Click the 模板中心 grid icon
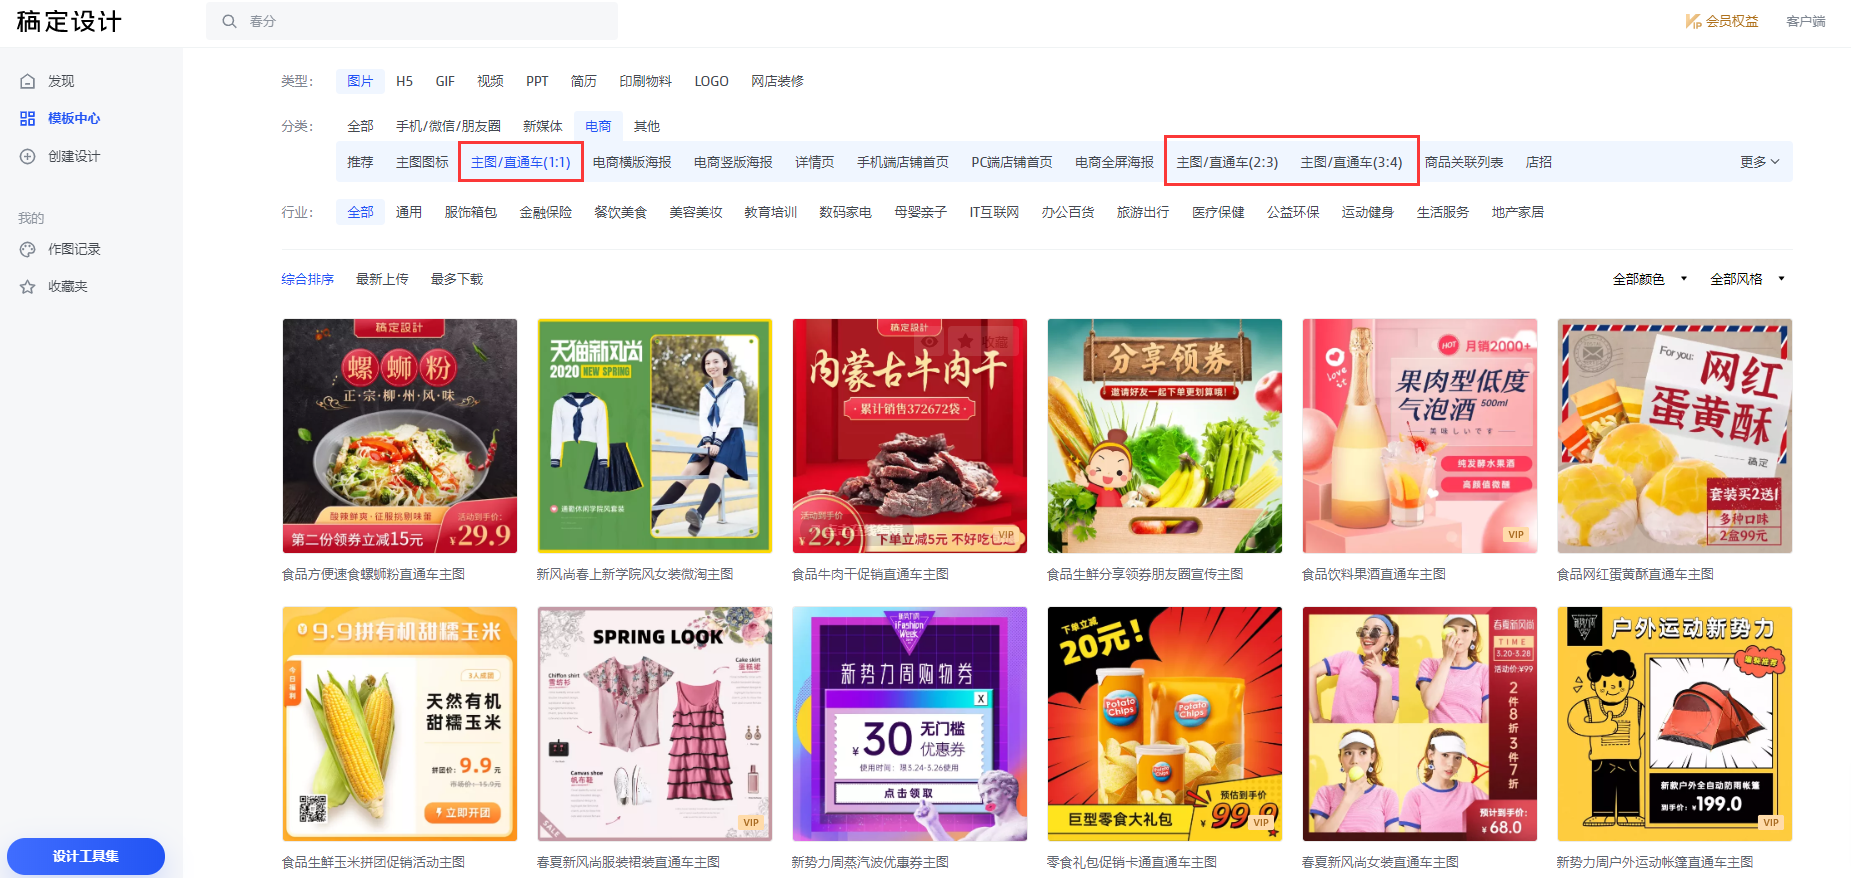 28,118
